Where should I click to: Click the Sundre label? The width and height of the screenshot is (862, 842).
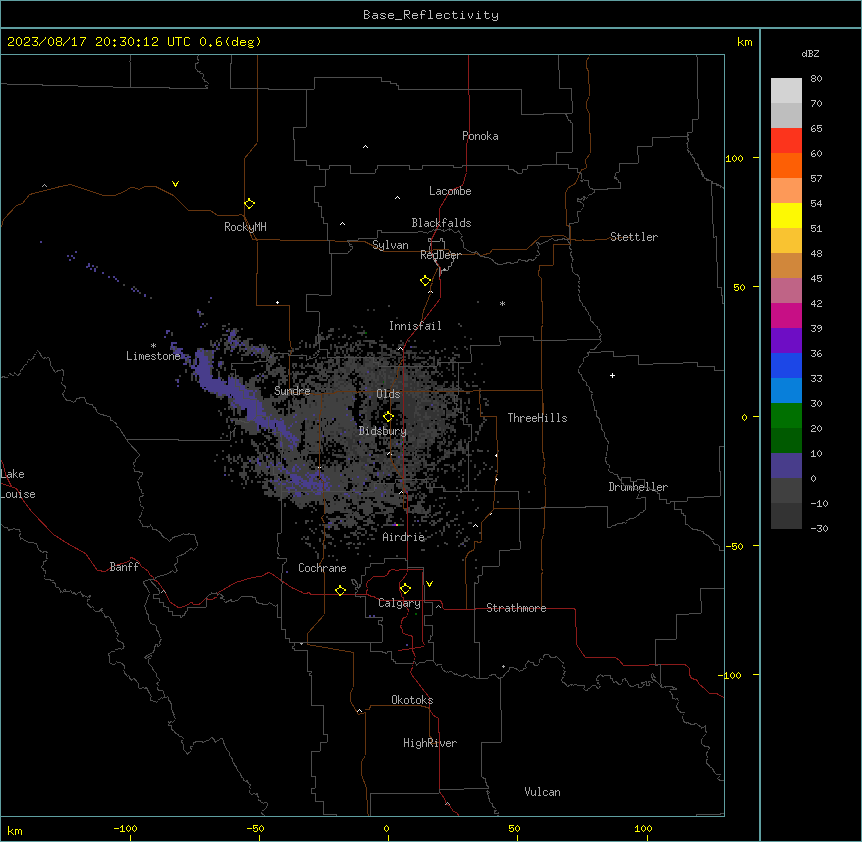pyautogui.click(x=292, y=391)
